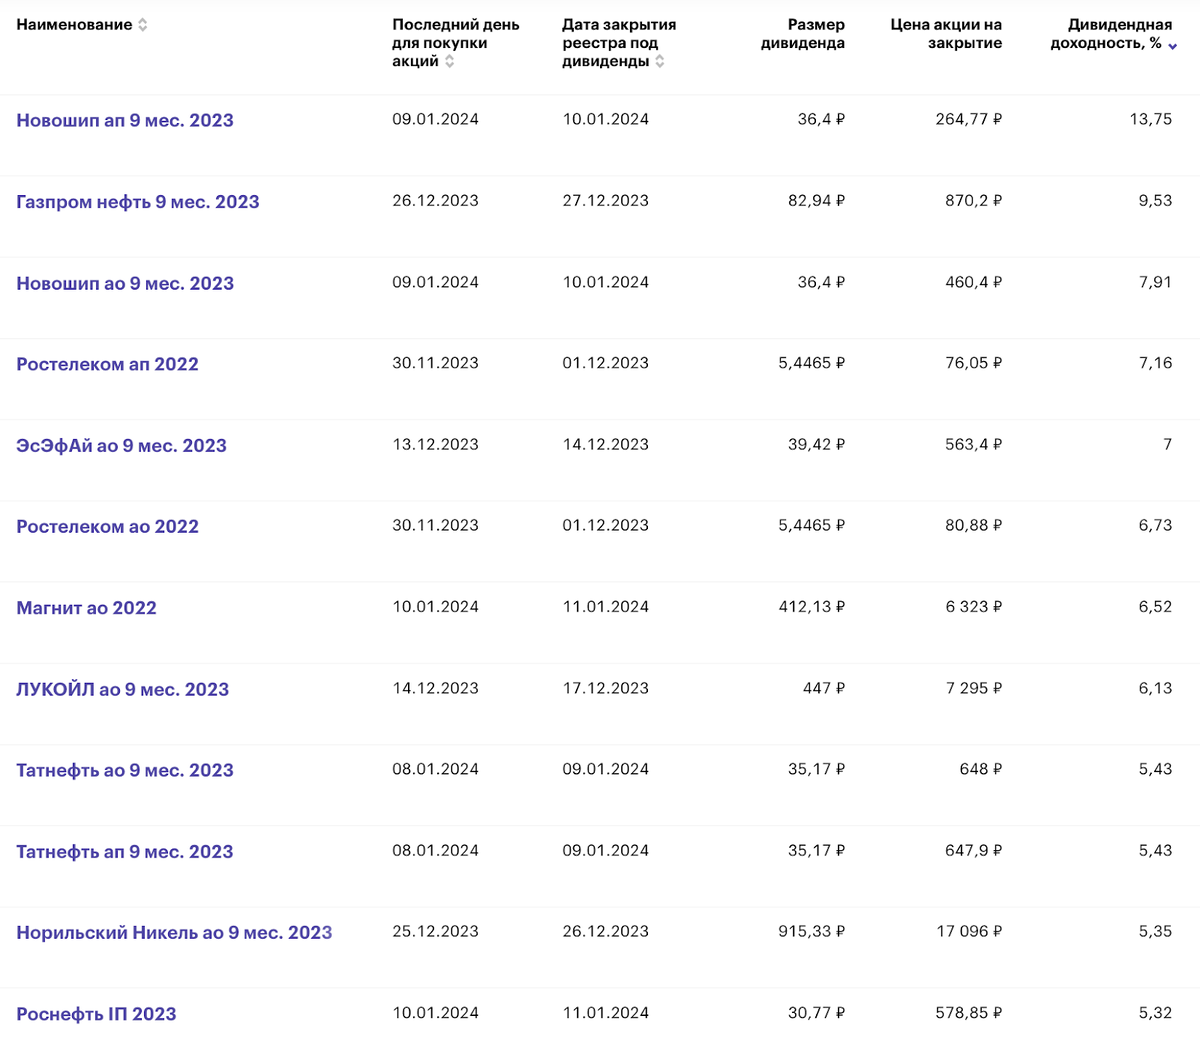
Task: Open Газпром нефть 9 мес. 2023 link
Action: tap(138, 202)
